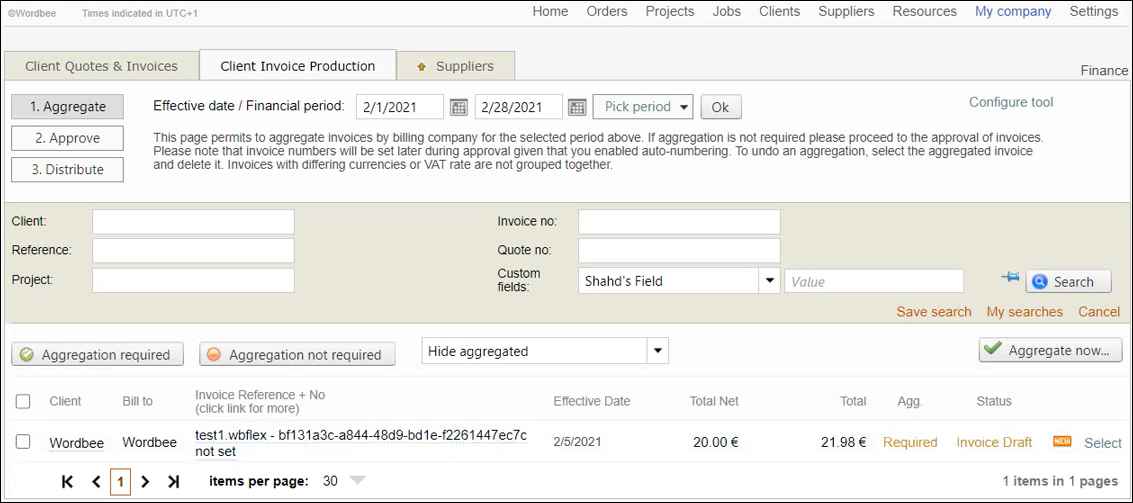Tick the checkbox for the Wordbee invoice row
Viewport: 1133px width, 503px height.
click(x=23, y=442)
